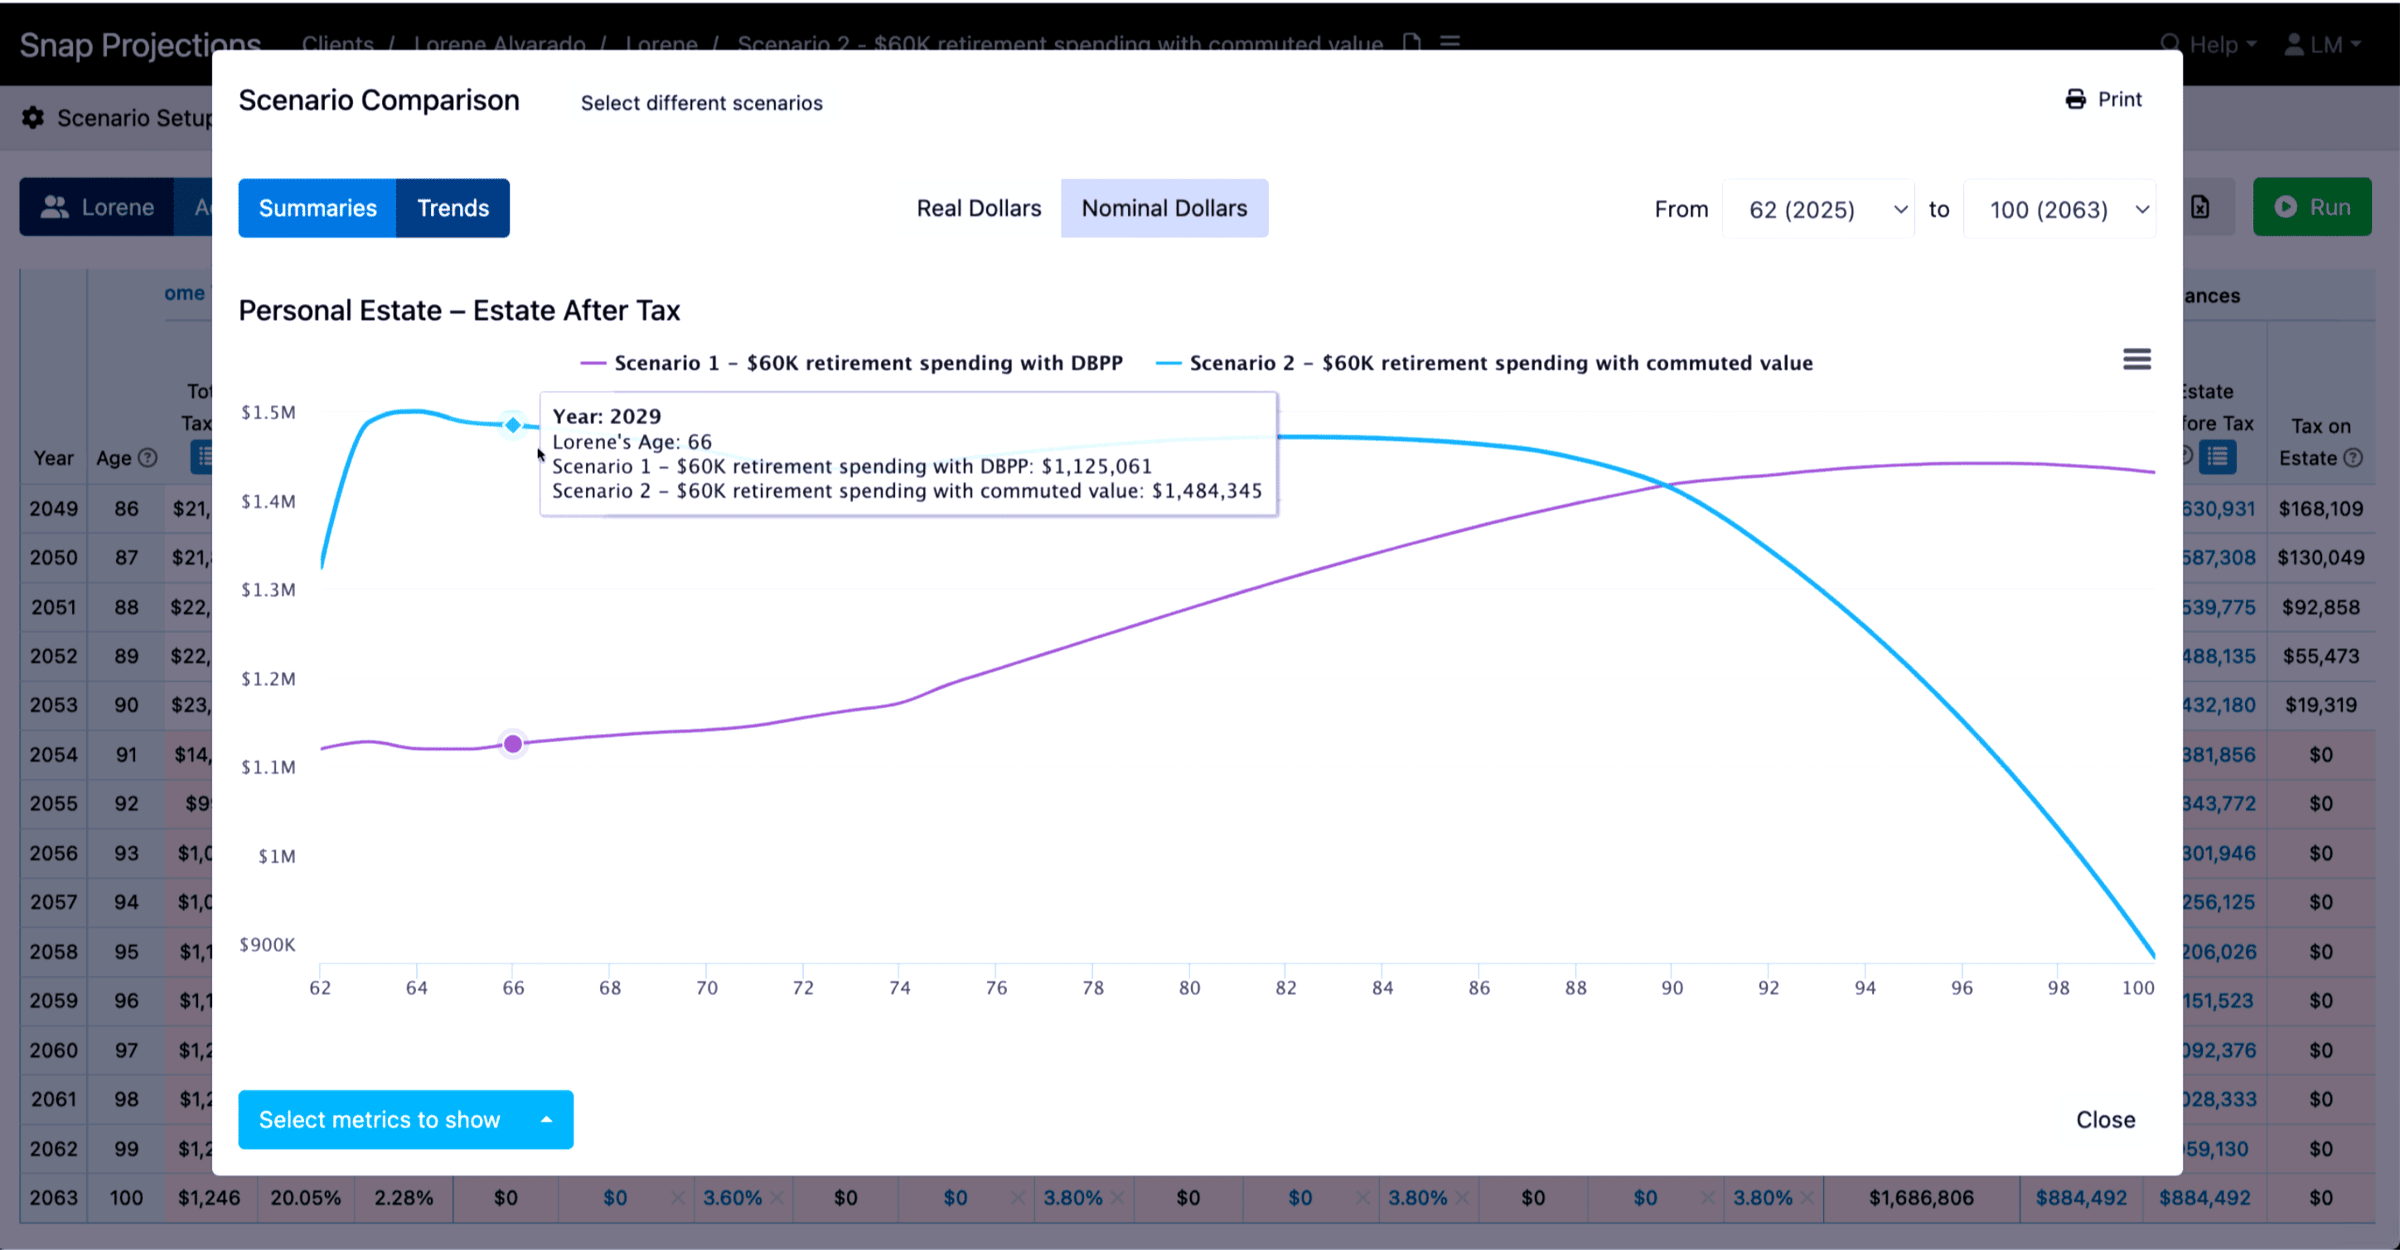Viewport: 2400px width, 1250px height.
Task: Toggle Scenario 2 commuted value legend series
Action: coord(1484,363)
